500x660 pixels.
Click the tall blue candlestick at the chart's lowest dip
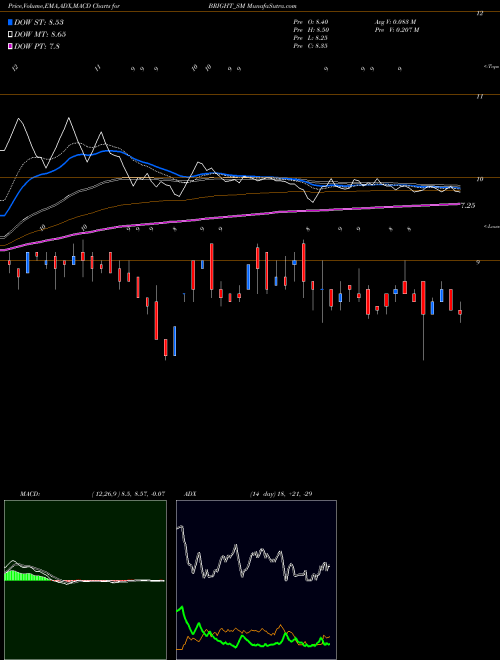(x=175, y=341)
